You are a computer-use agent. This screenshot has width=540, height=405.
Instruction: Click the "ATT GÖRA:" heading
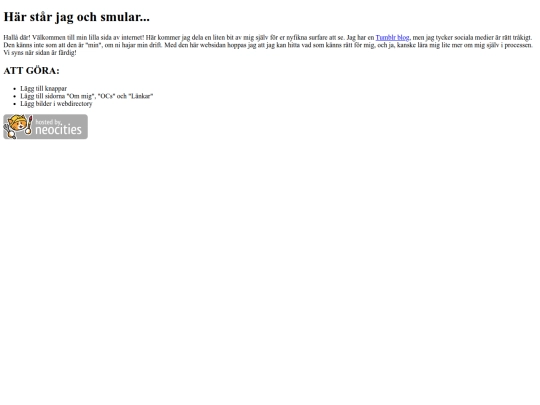31,71
